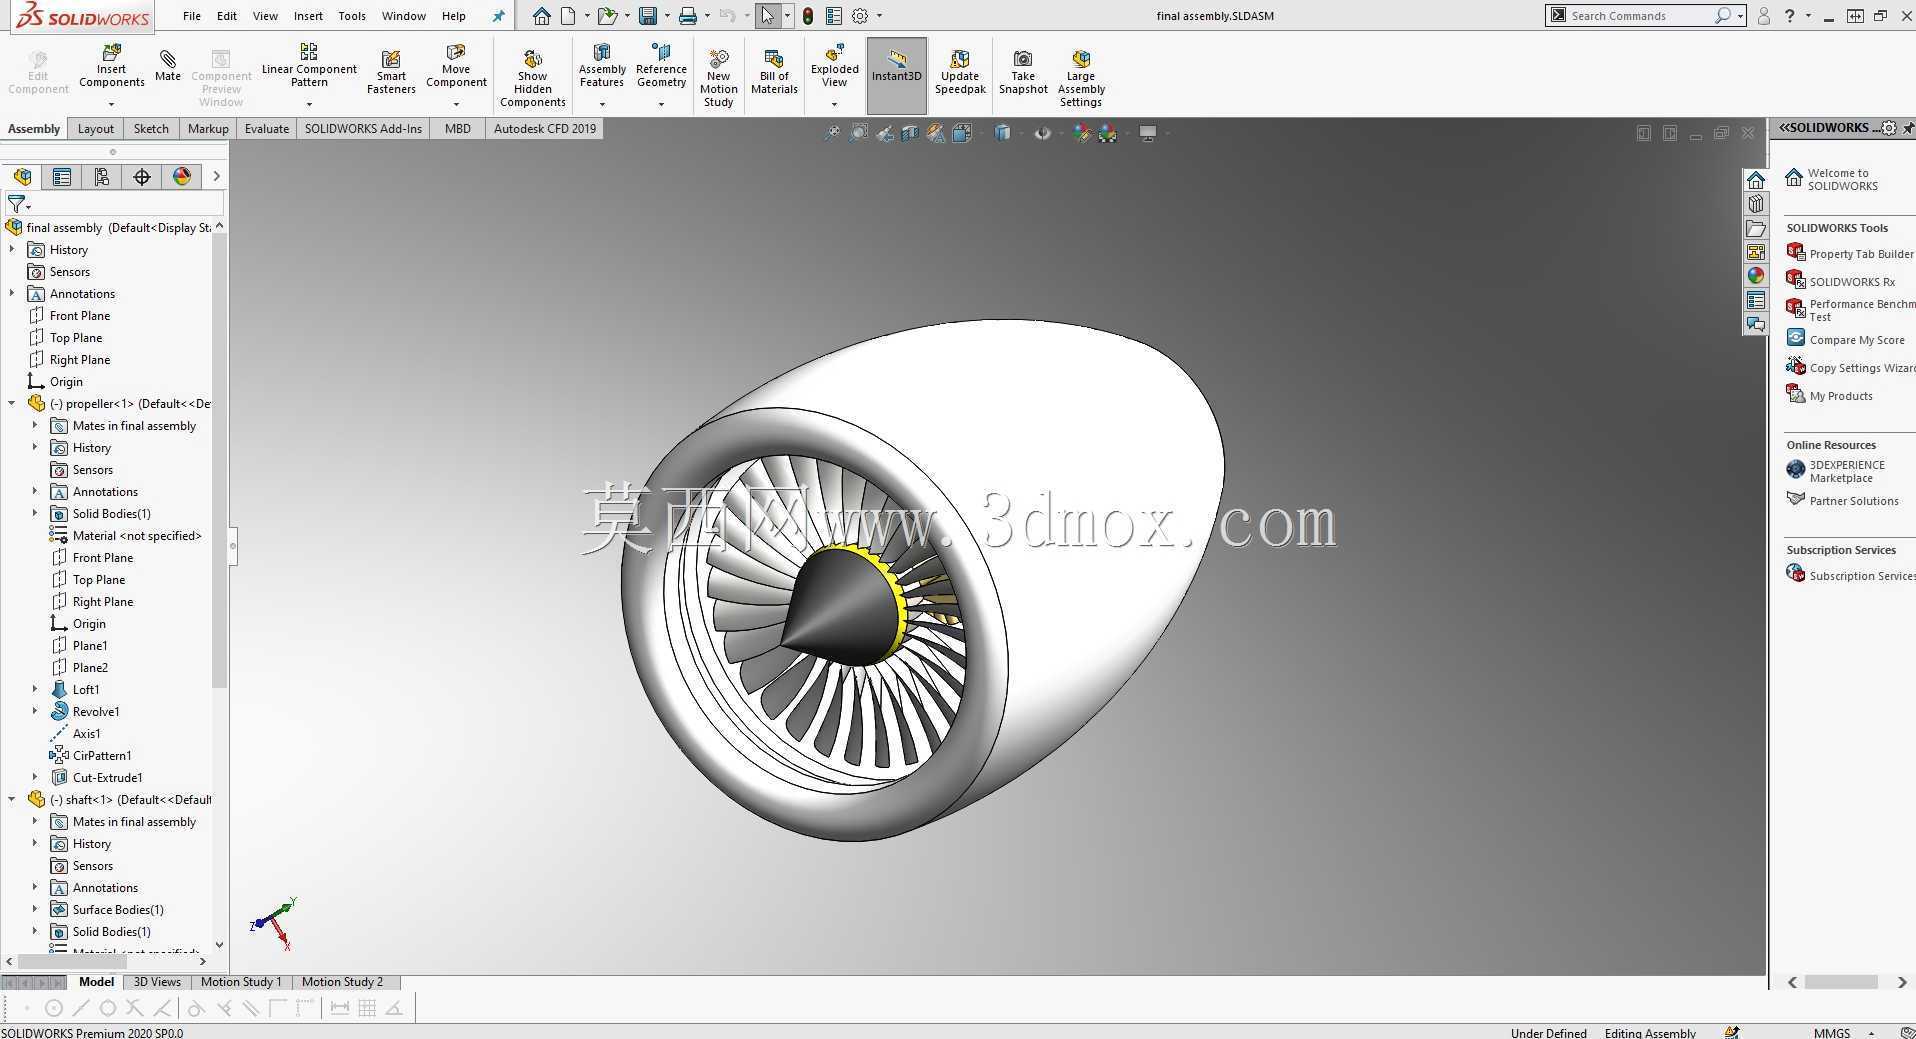The image size is (1916, 1039).
Task: Open the Options gear in top toolbar
Action: point(860,16)
